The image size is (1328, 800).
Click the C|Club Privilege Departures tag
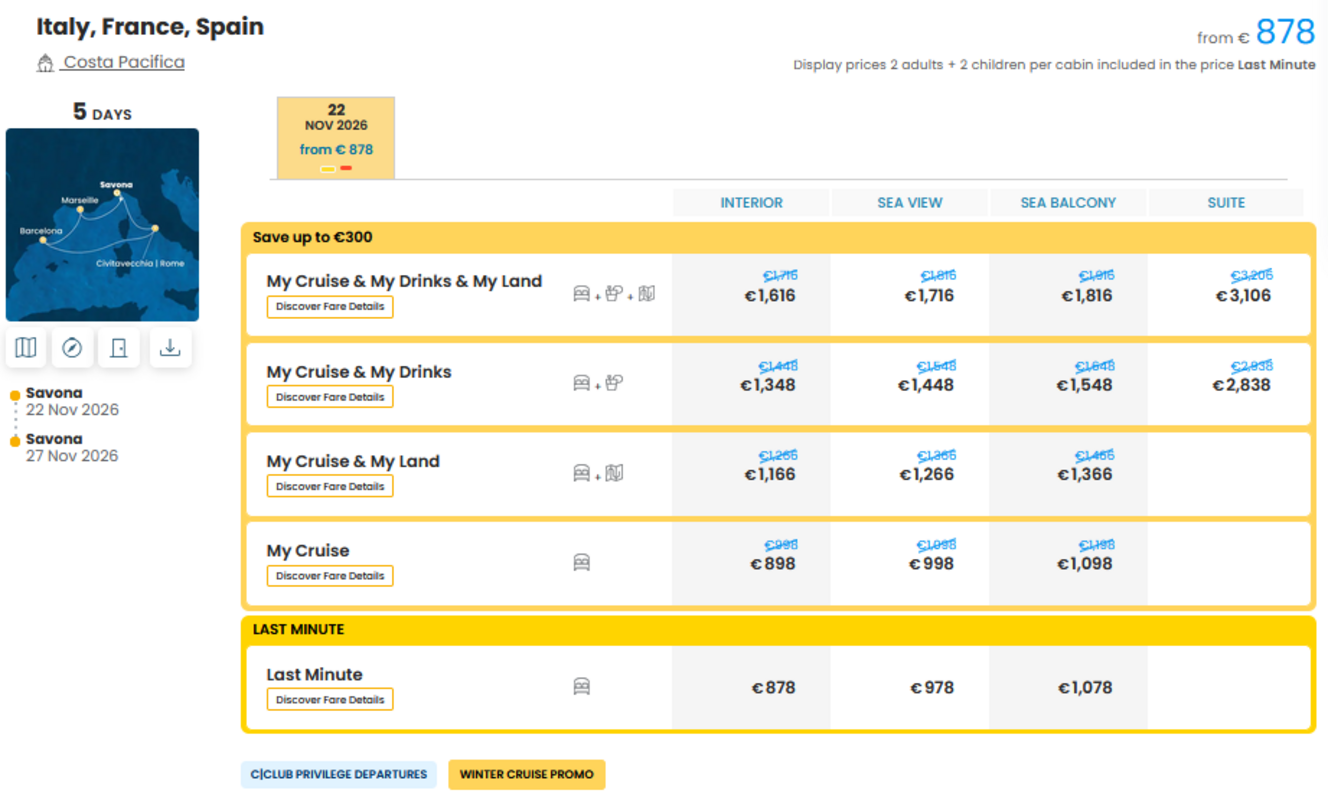pos(339,774)
